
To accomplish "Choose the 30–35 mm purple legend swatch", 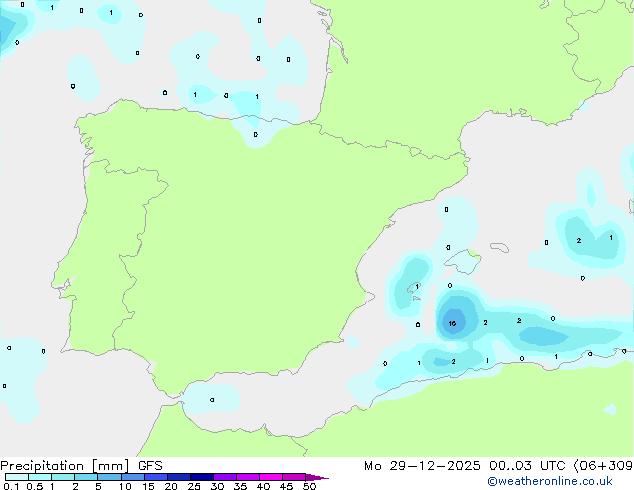I will [x=225, y=477].
